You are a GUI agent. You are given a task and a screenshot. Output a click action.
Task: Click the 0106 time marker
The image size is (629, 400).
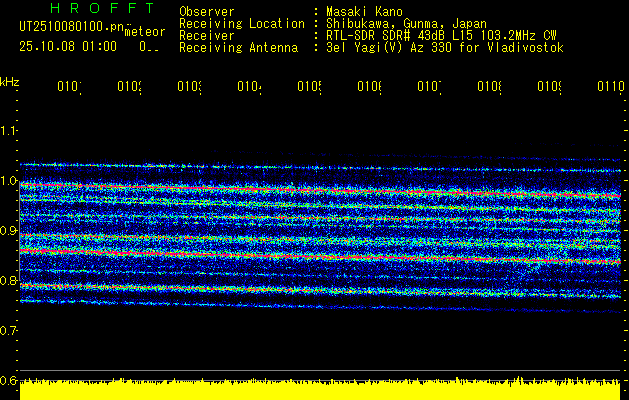(x=369, y=86)
